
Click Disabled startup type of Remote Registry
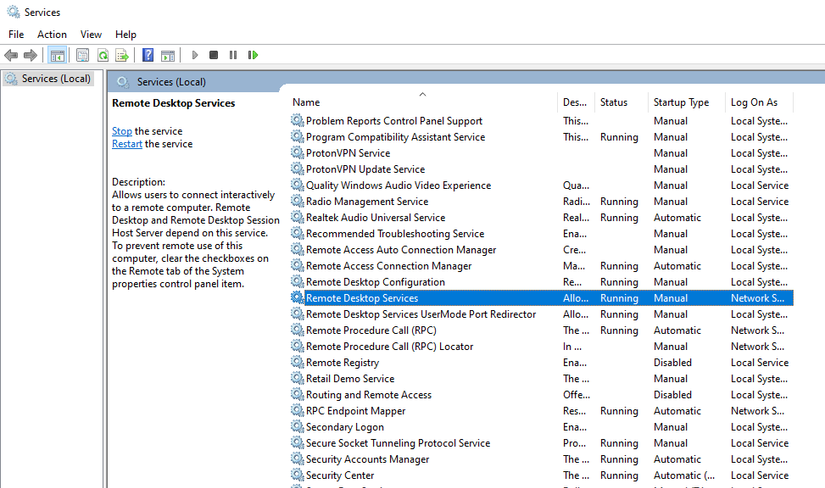[672, 362]
